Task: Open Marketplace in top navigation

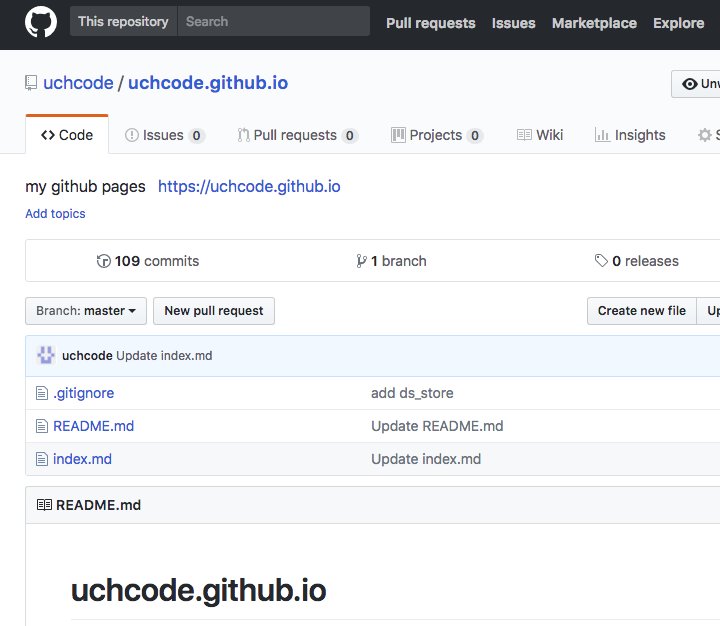Action: pyautogui.click(x=594, y=23)
